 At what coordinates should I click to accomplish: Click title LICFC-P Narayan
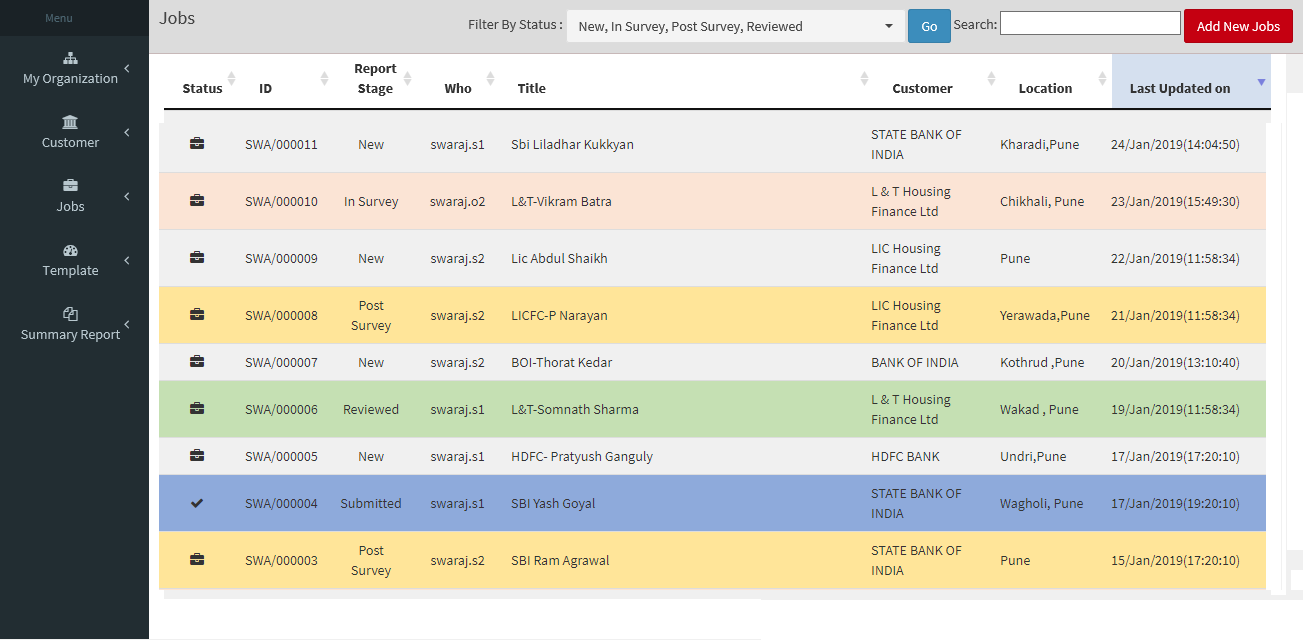(559, 315)
